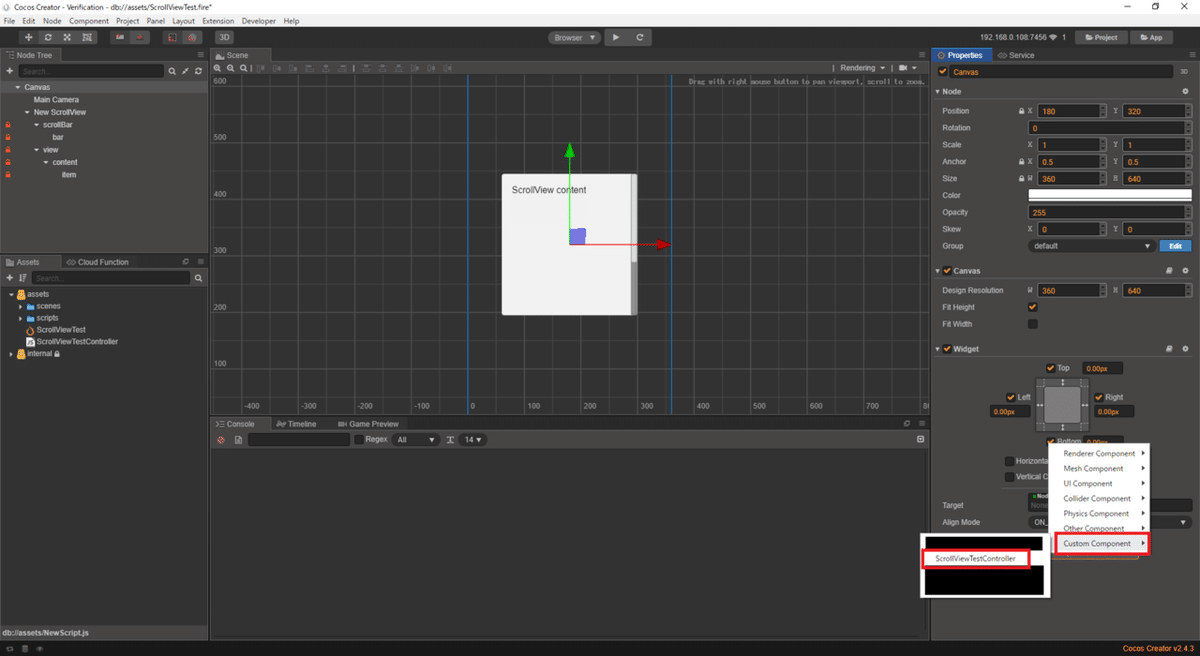Collapse the view node
The image size is (1200, 656).
point(37,150)
